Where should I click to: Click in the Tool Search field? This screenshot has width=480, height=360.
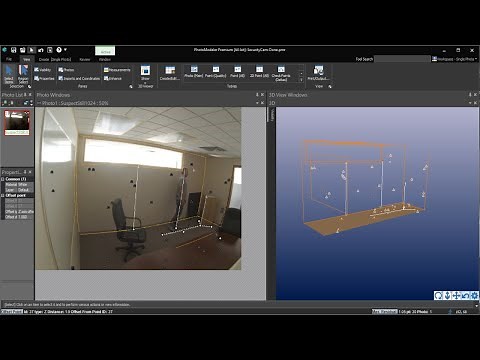(x=402, y=59)
